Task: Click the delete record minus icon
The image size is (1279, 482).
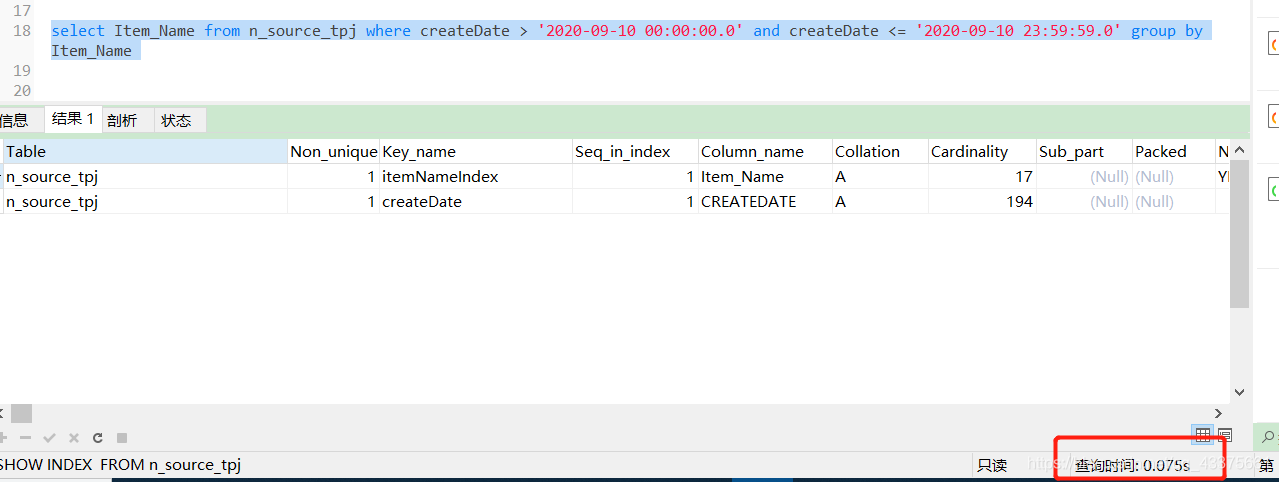Action: (25, 438)
